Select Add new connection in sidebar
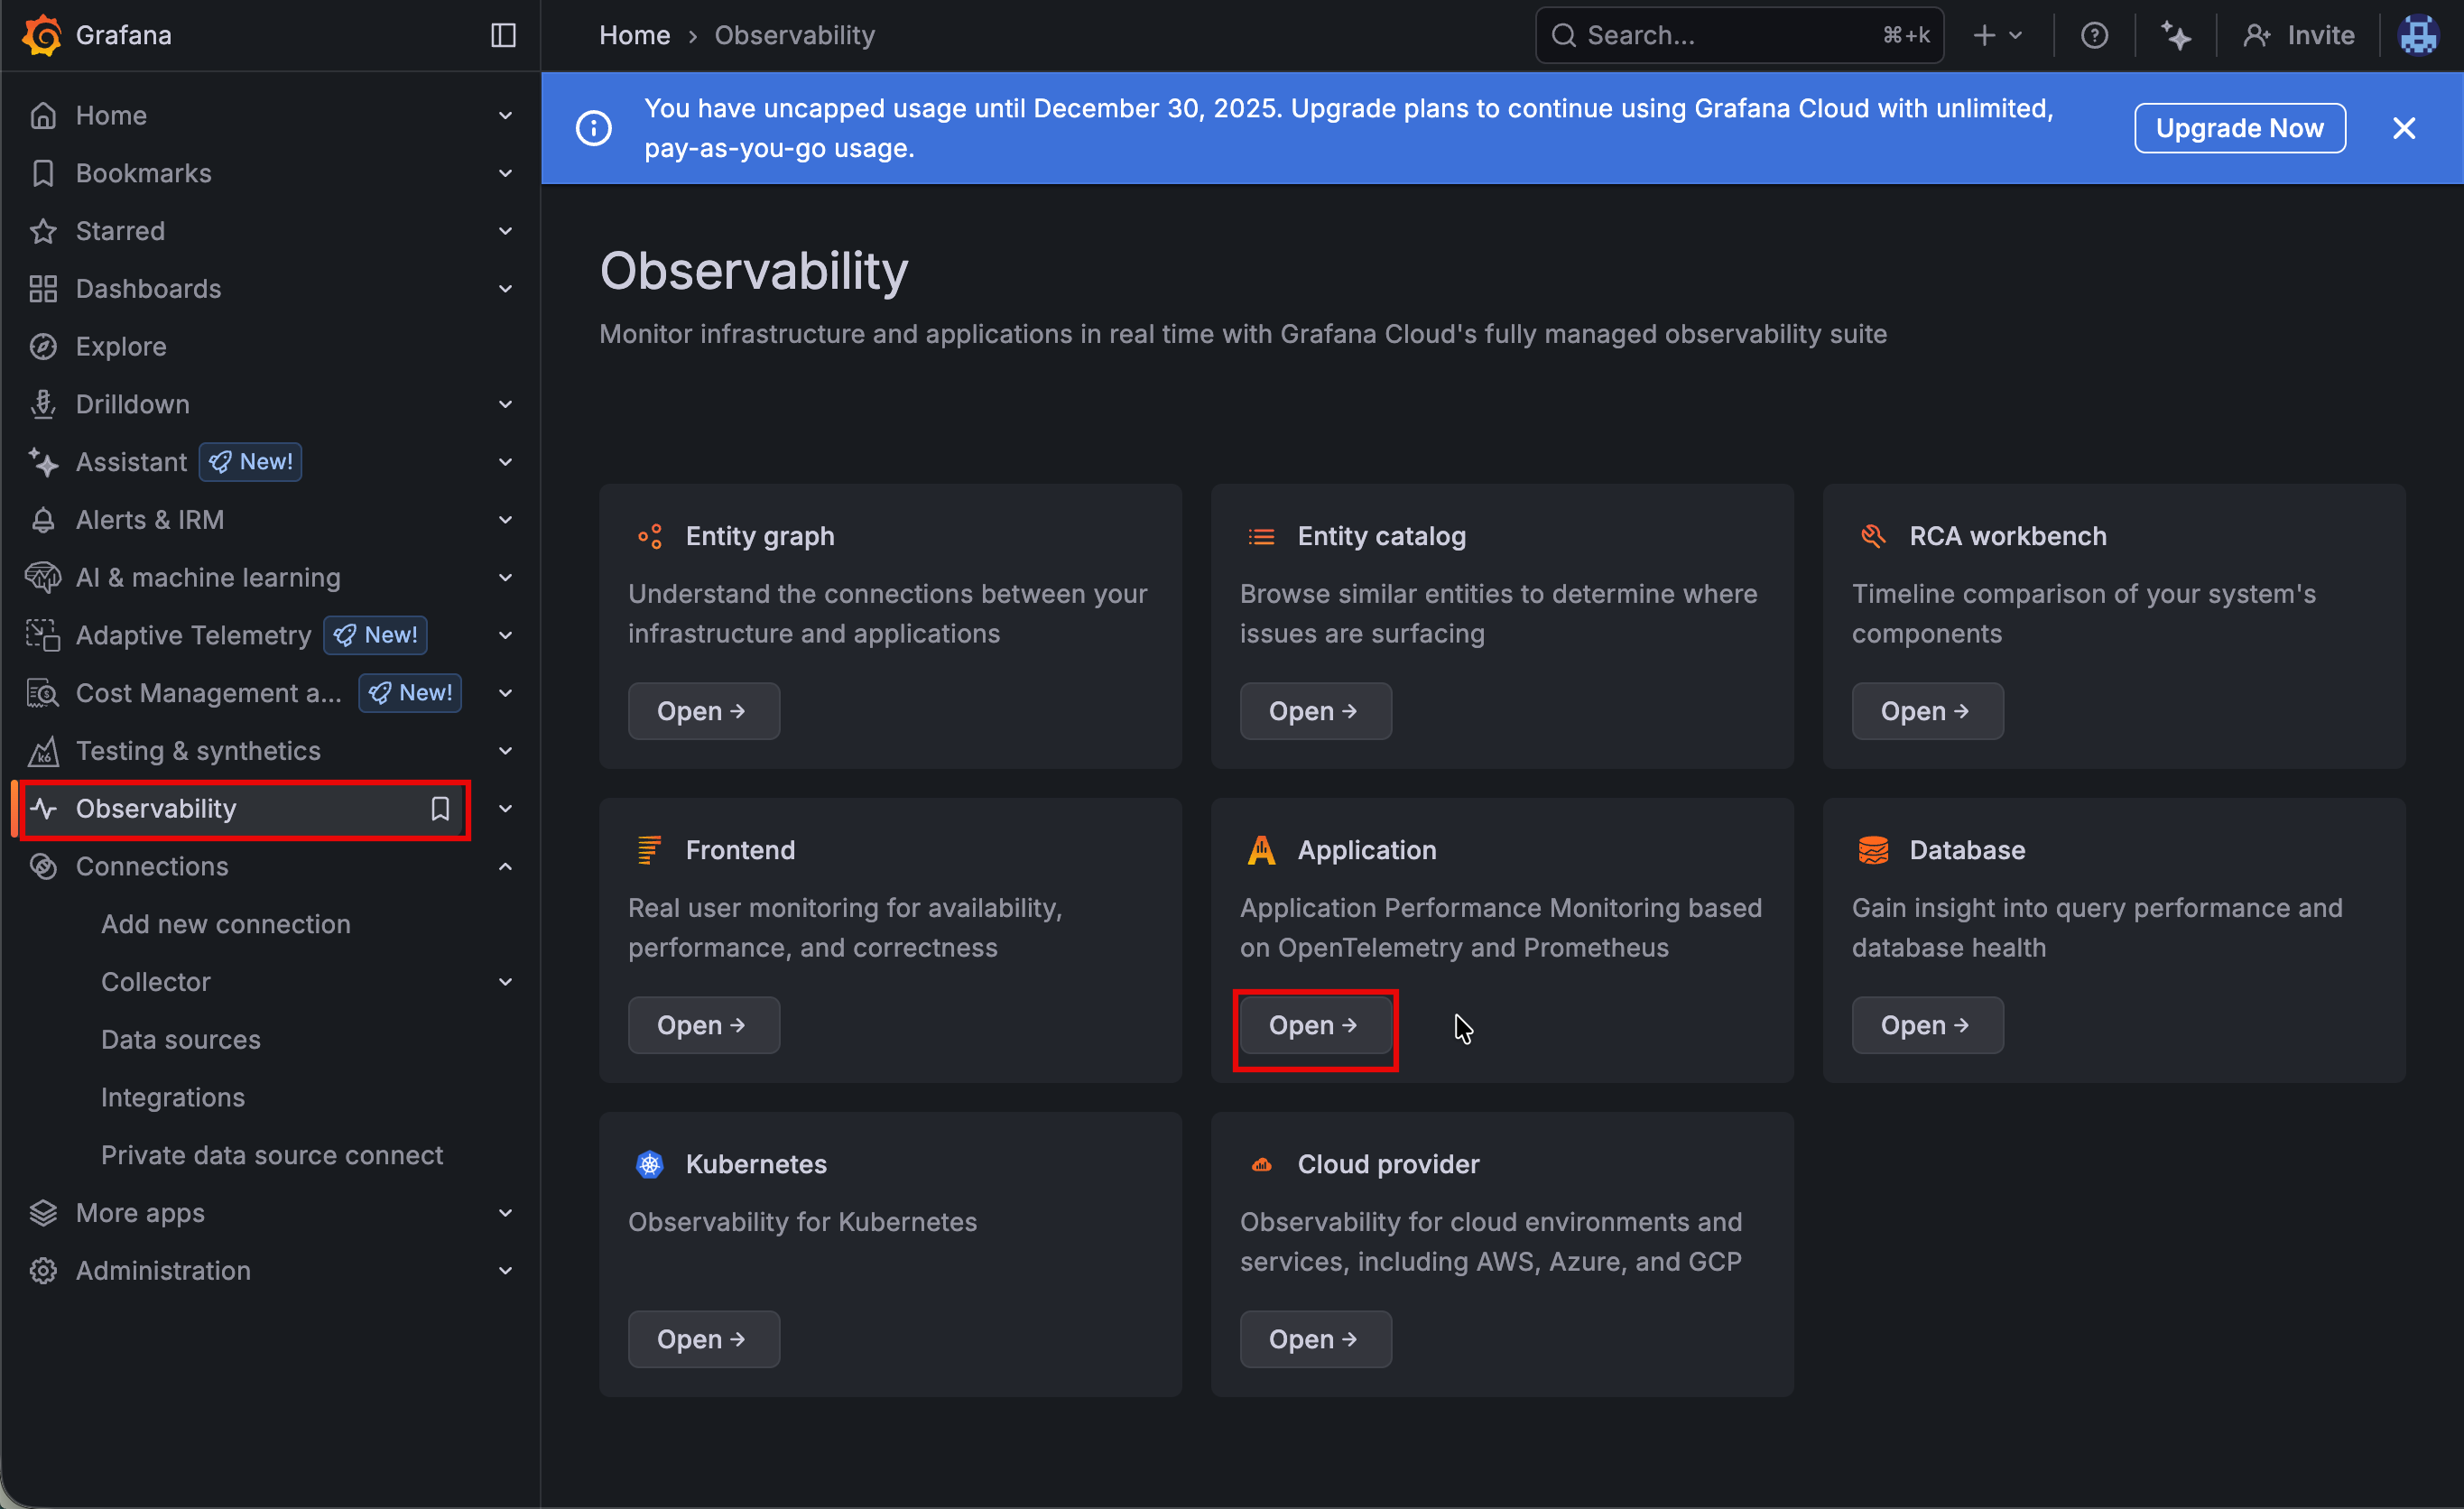The width and height of the screenshot is (2464, 1509). (226, 924)
